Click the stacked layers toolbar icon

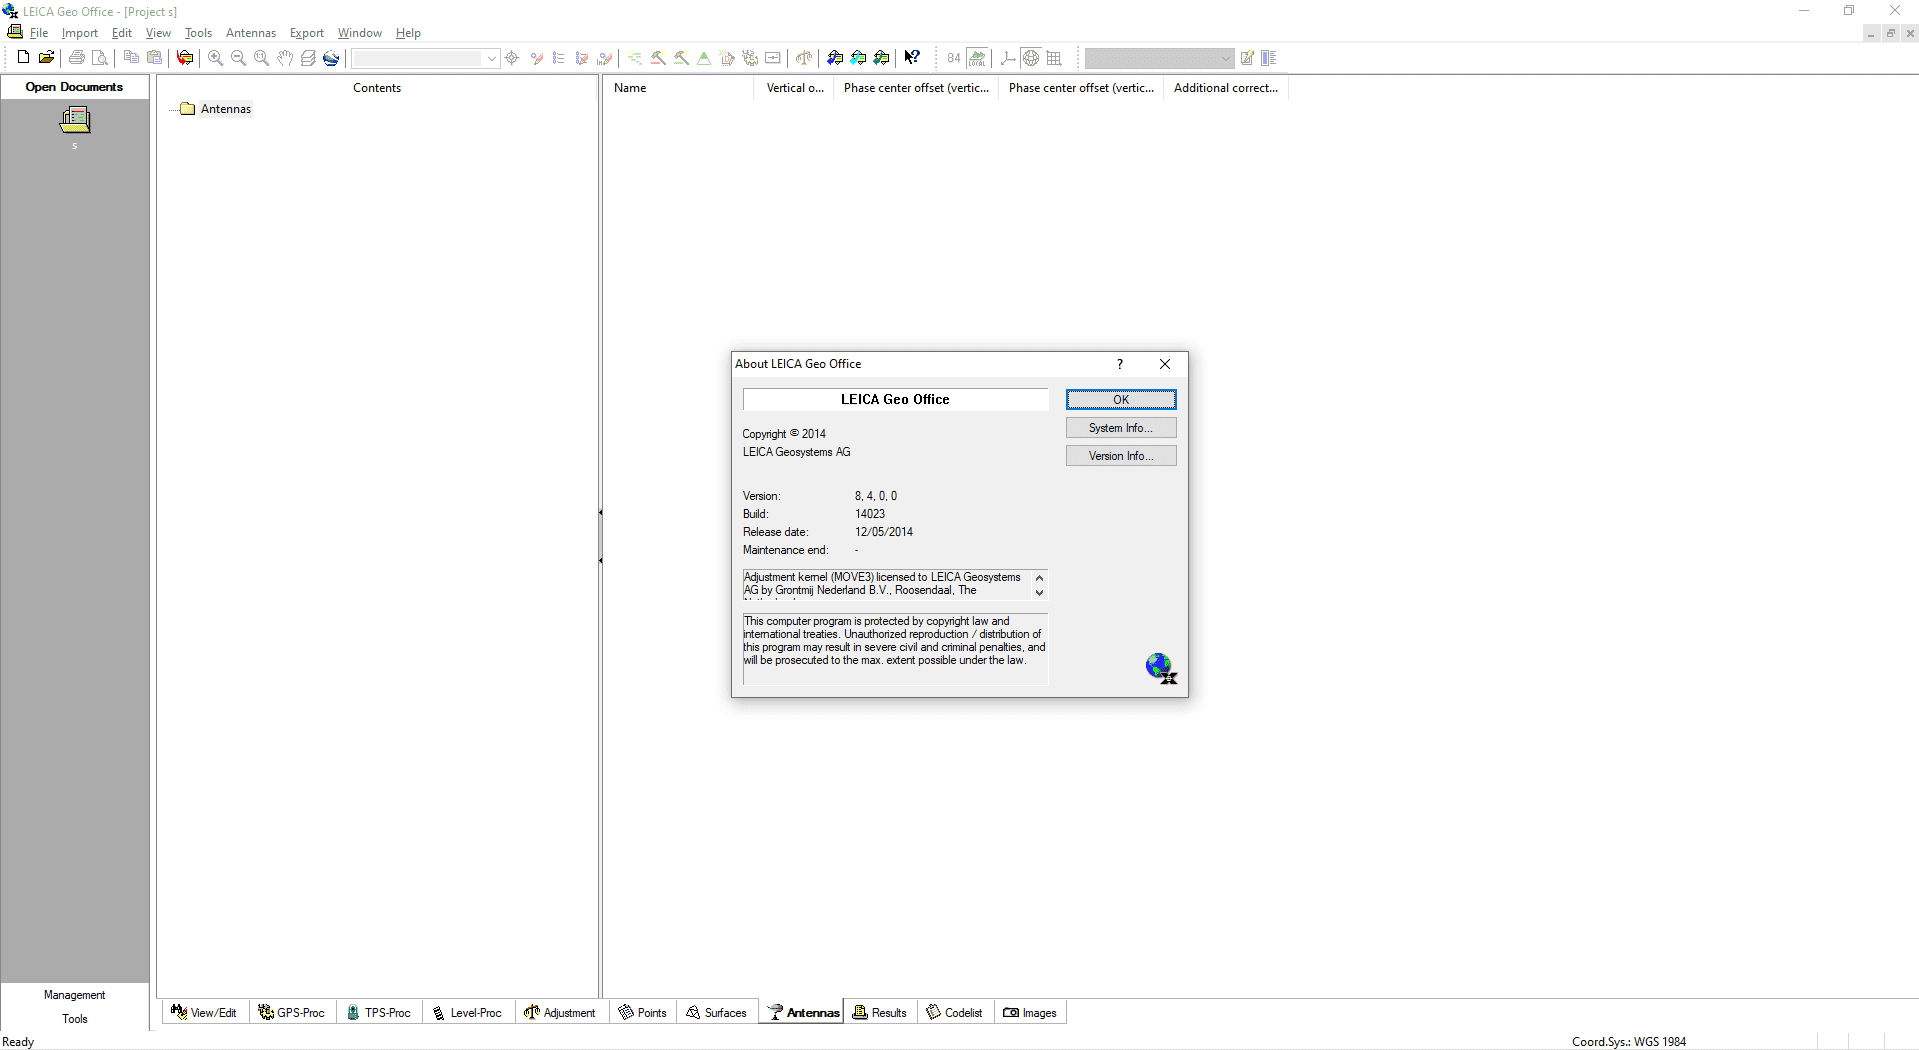[308, 58]
